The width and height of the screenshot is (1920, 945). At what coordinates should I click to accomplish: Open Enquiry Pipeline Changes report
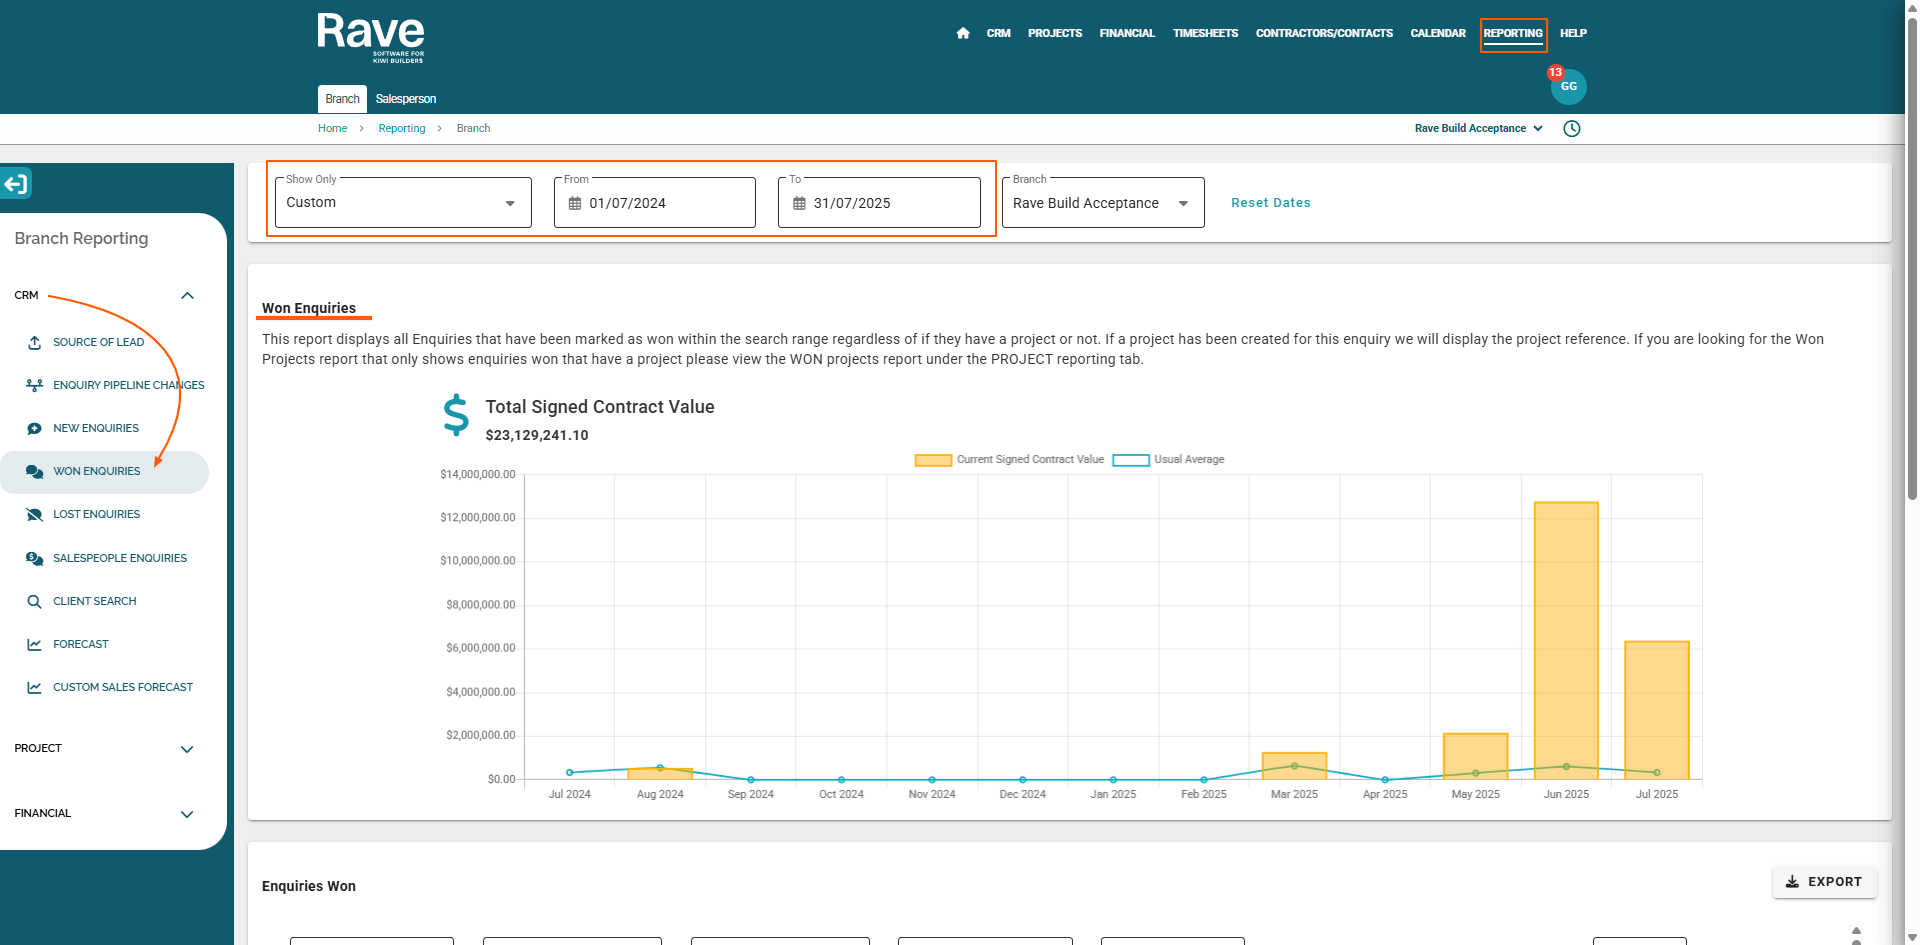click(x=128, y=385)
